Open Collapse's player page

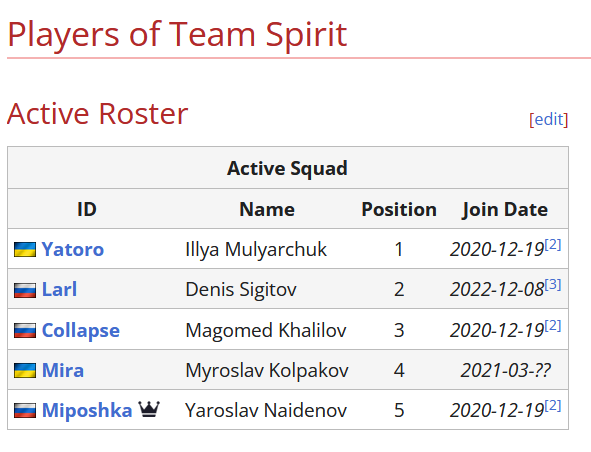click(x=81, y=331)
